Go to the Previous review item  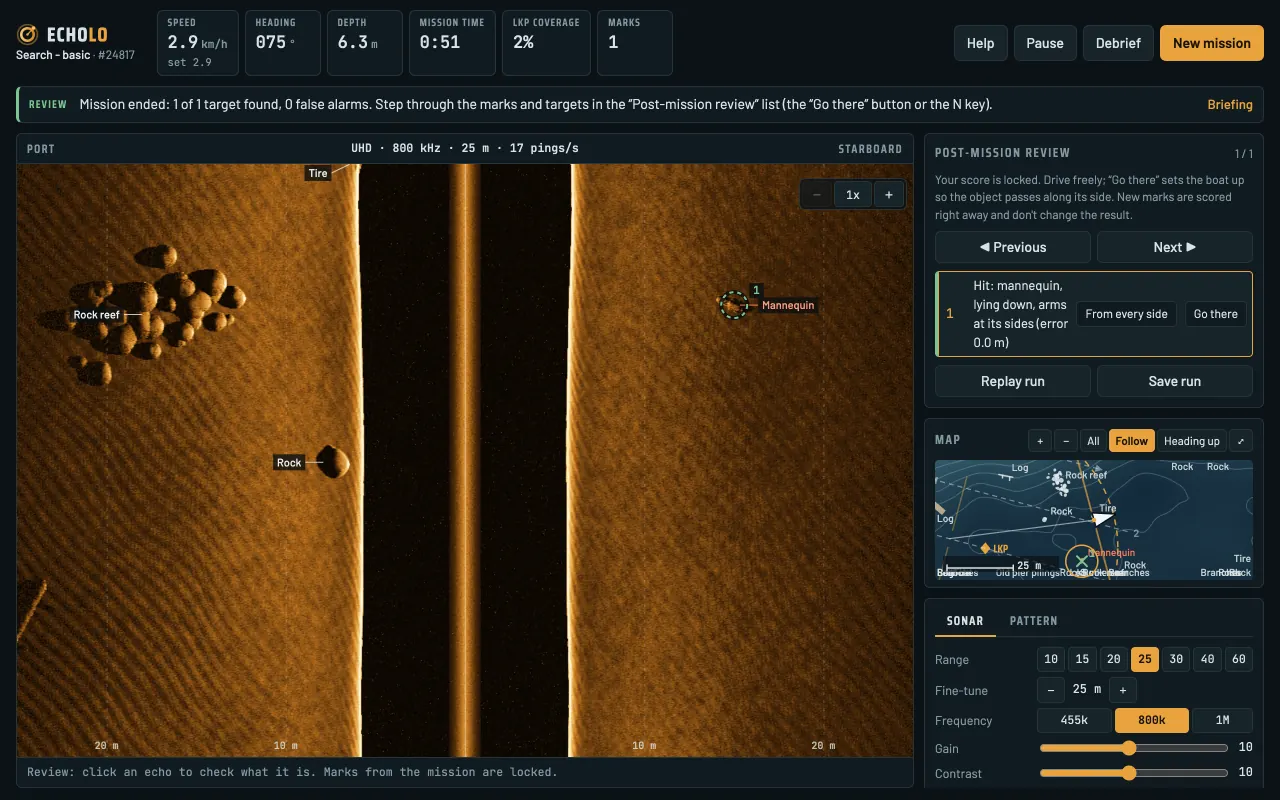point(1013,247)
